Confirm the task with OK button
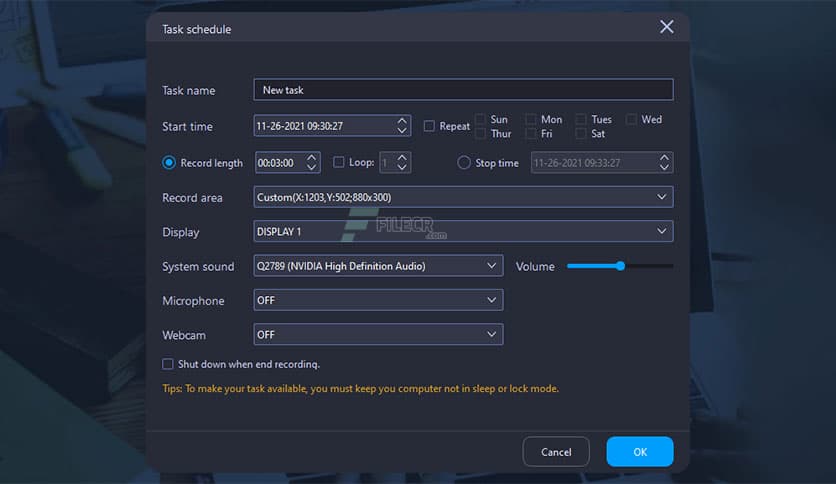 pos(640,451)
